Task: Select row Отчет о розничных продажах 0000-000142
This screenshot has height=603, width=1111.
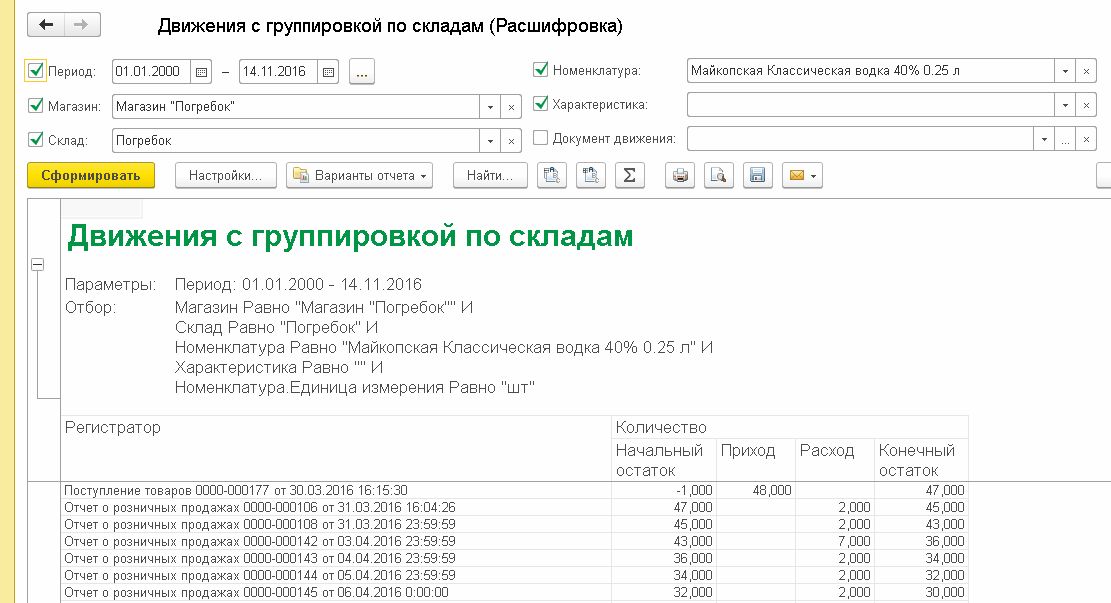Action: [514, 541]
